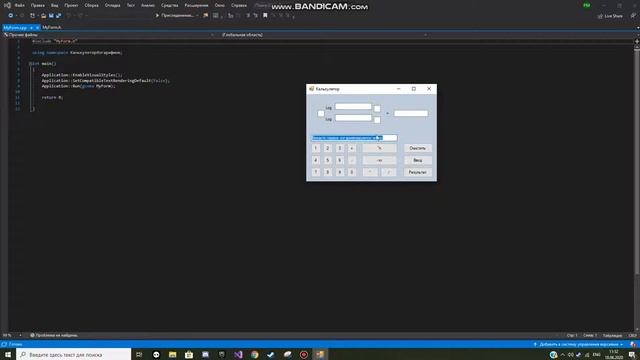Open the Сборка menu
This screenshot has height=360, width=640.
(91, 5)
